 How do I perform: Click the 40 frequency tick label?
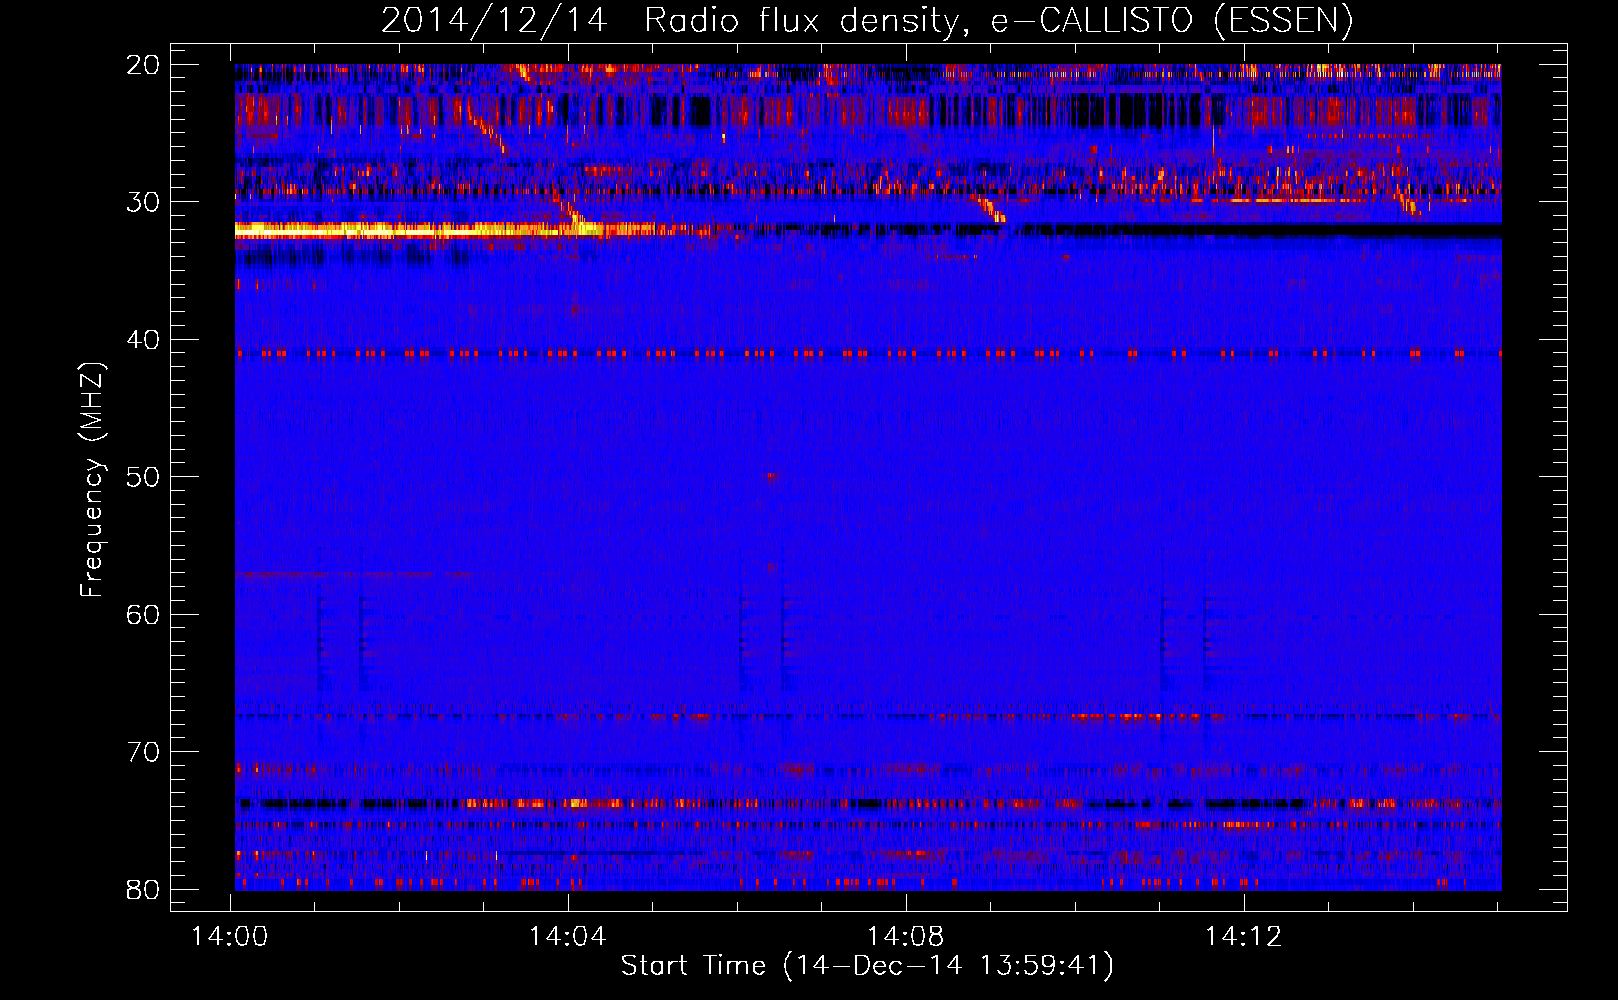point(143,340)
